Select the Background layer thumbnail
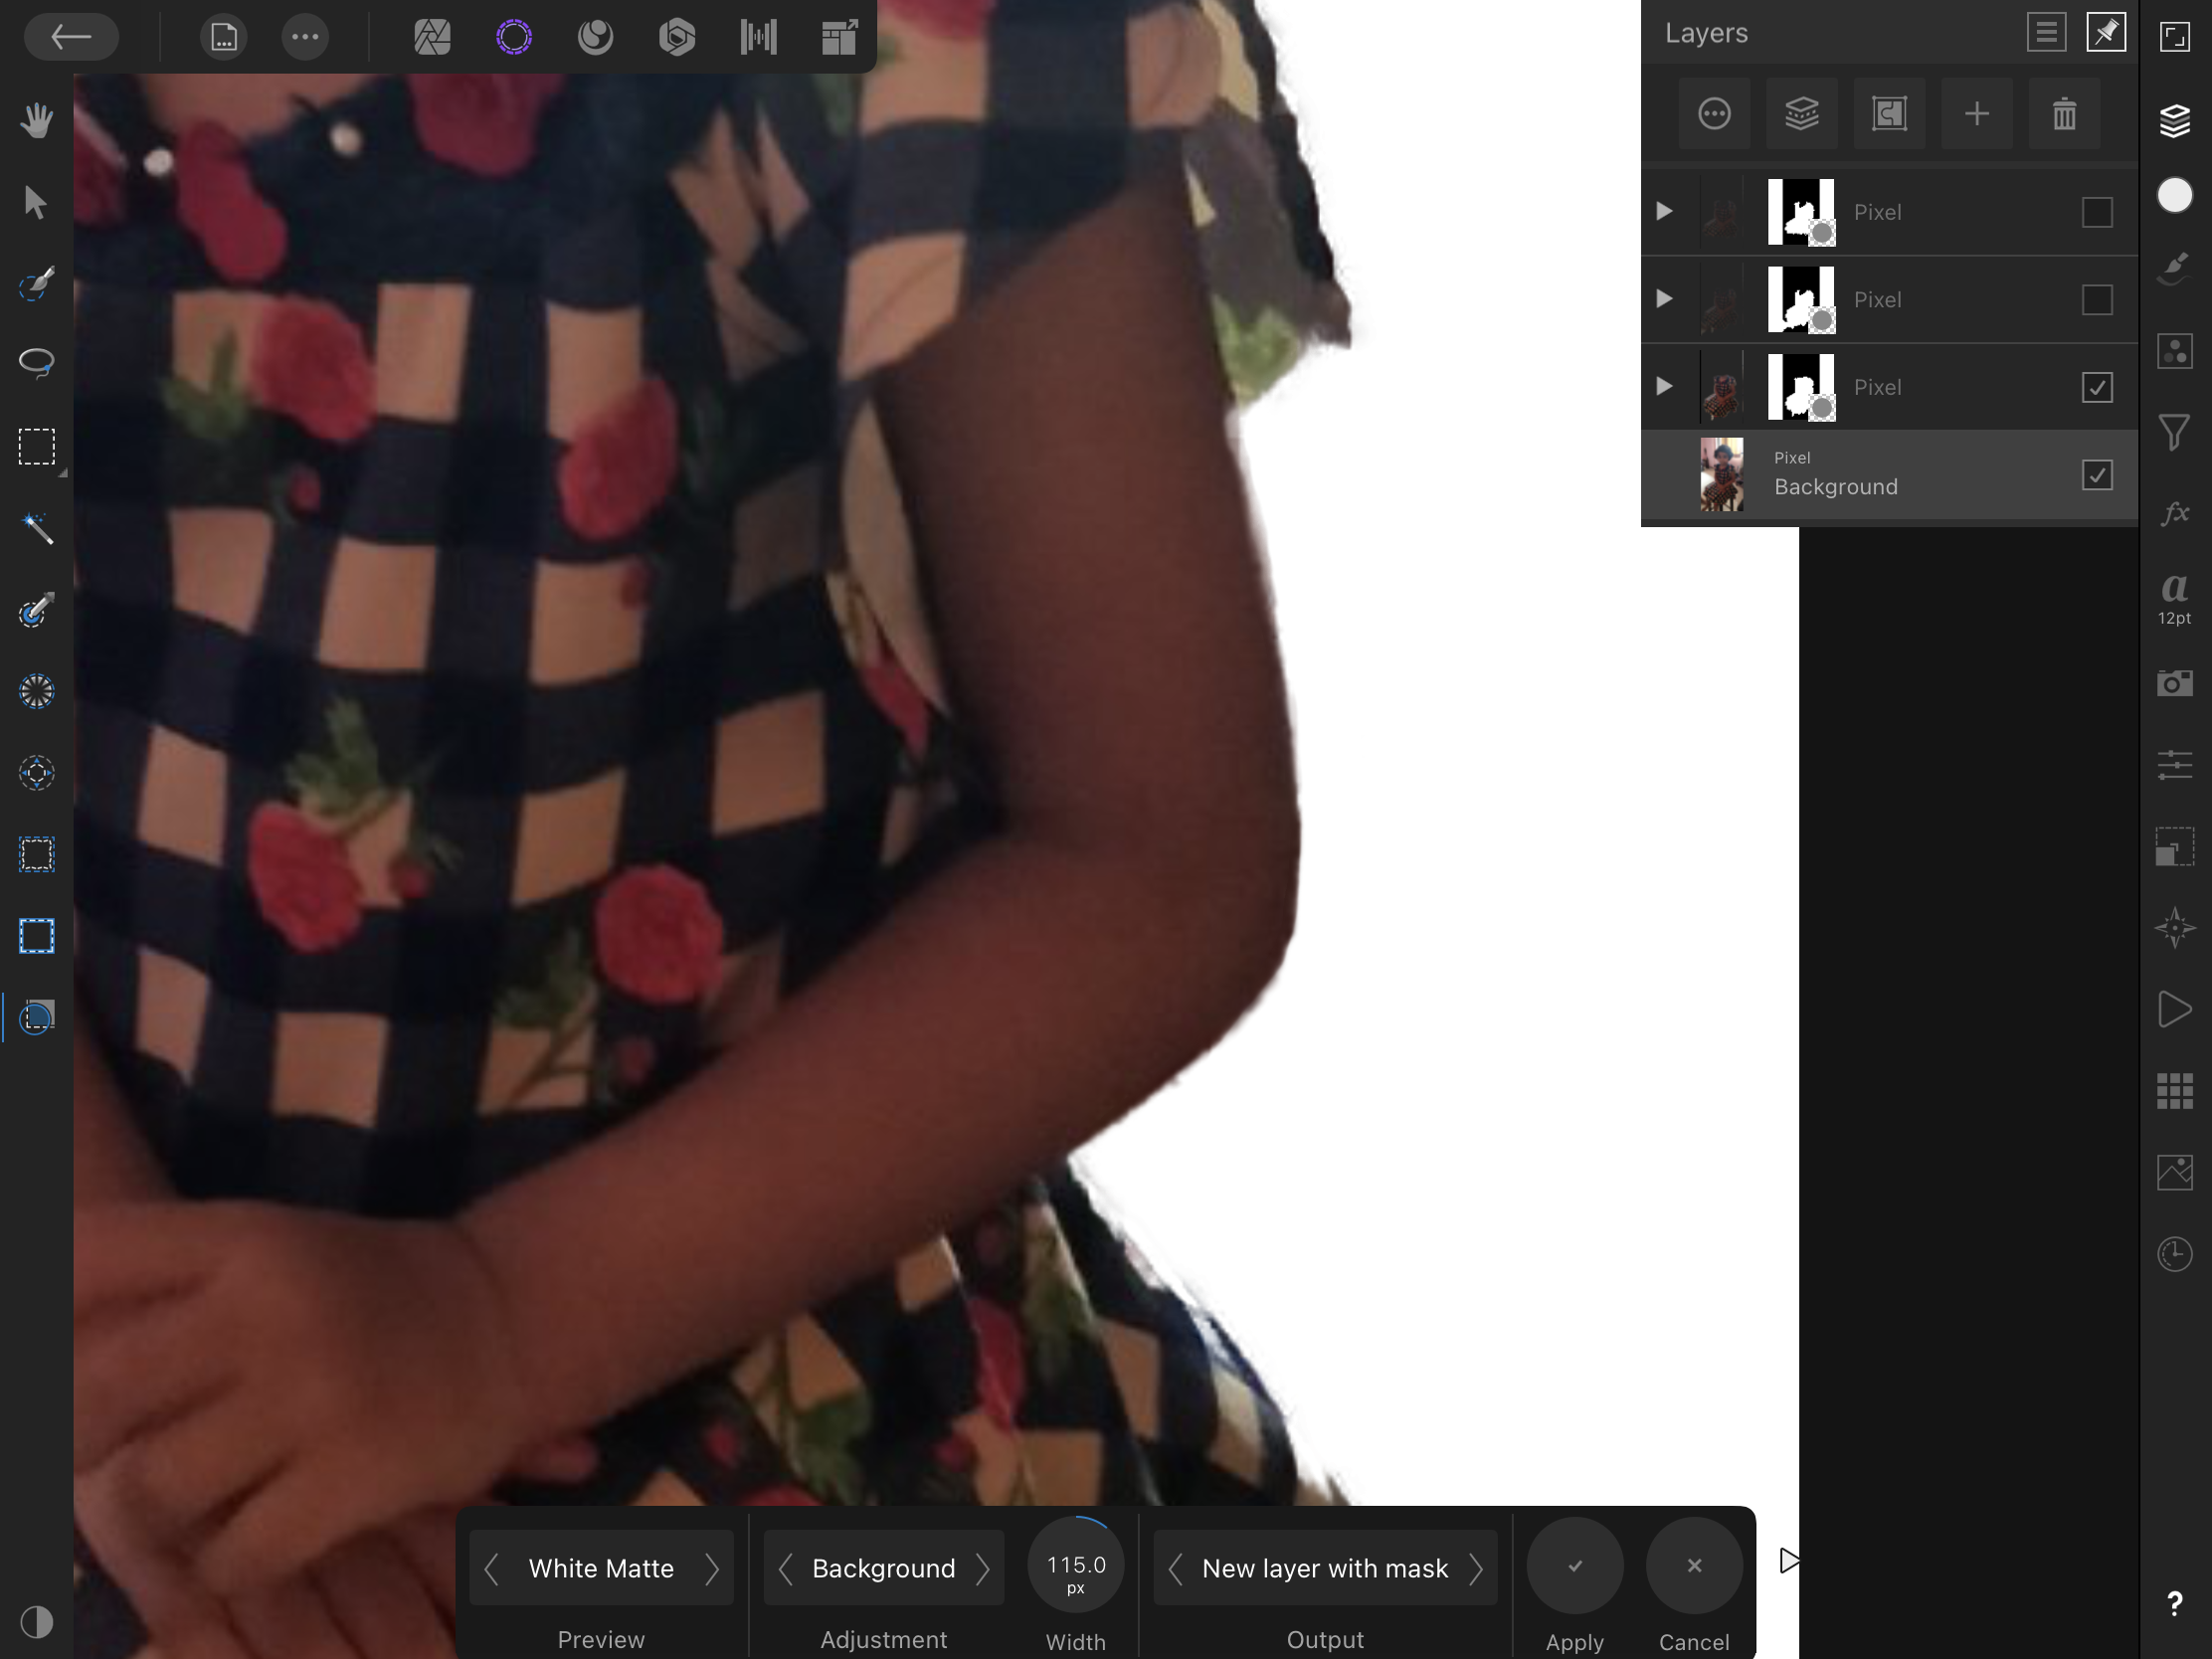 [x=1722, y=474]
